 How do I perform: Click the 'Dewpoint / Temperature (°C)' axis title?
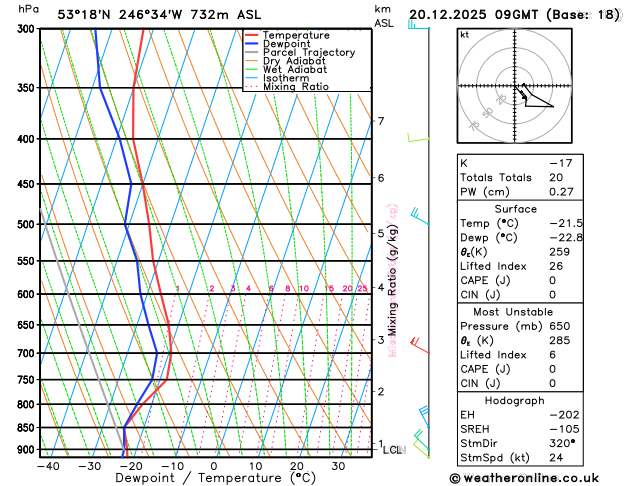[x=215, y=478]
